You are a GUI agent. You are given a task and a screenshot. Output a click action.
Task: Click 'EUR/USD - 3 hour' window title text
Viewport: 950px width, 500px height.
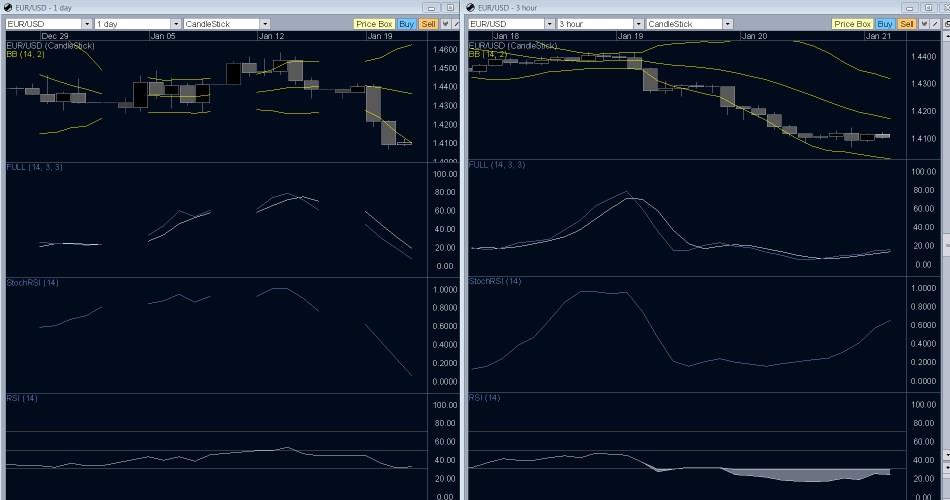tap(507, 8)
